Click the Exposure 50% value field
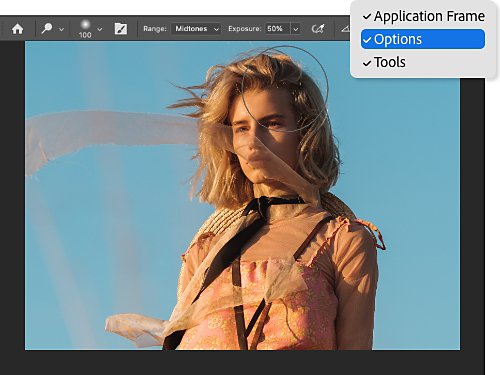Viewport: 500px width, 375px height. coord(277,29)
